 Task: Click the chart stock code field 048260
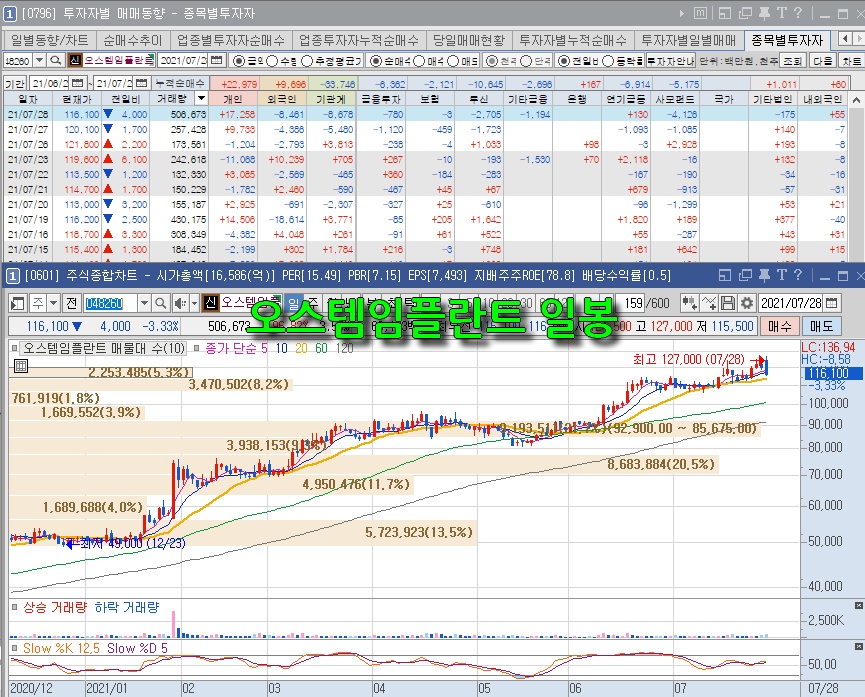[x=110, y=303]
